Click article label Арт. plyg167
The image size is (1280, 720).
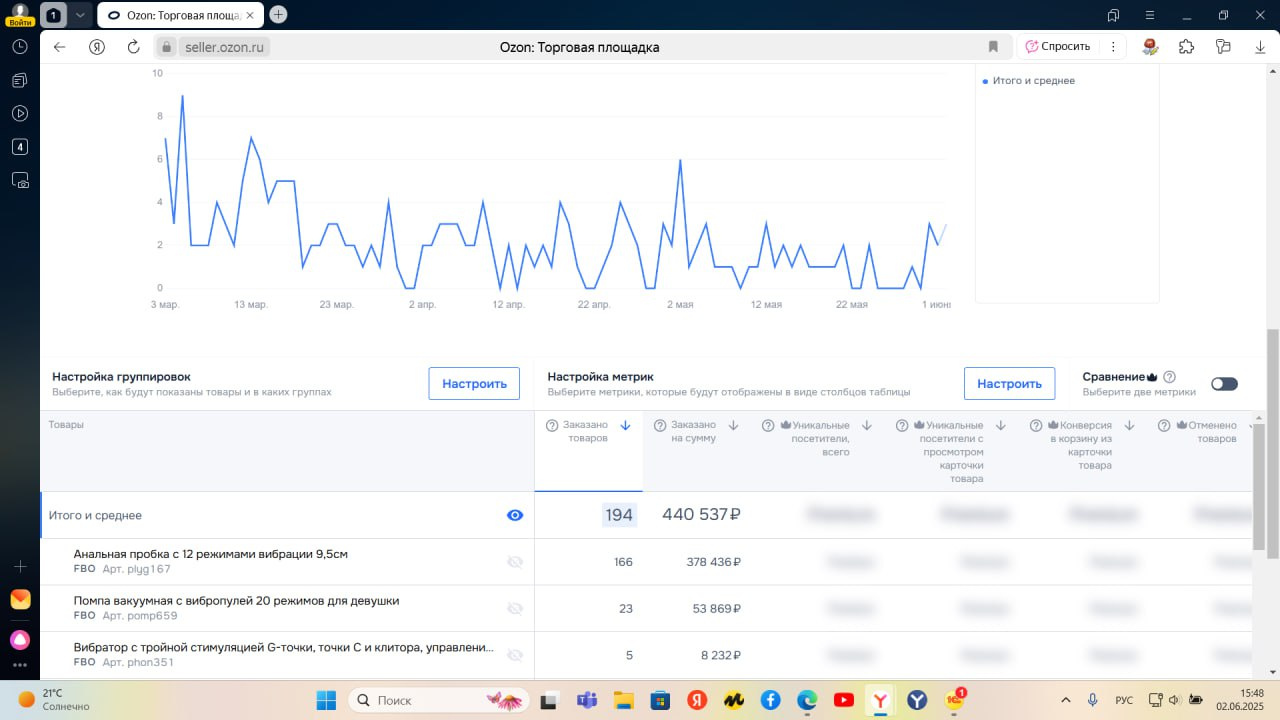click(136, 569)
